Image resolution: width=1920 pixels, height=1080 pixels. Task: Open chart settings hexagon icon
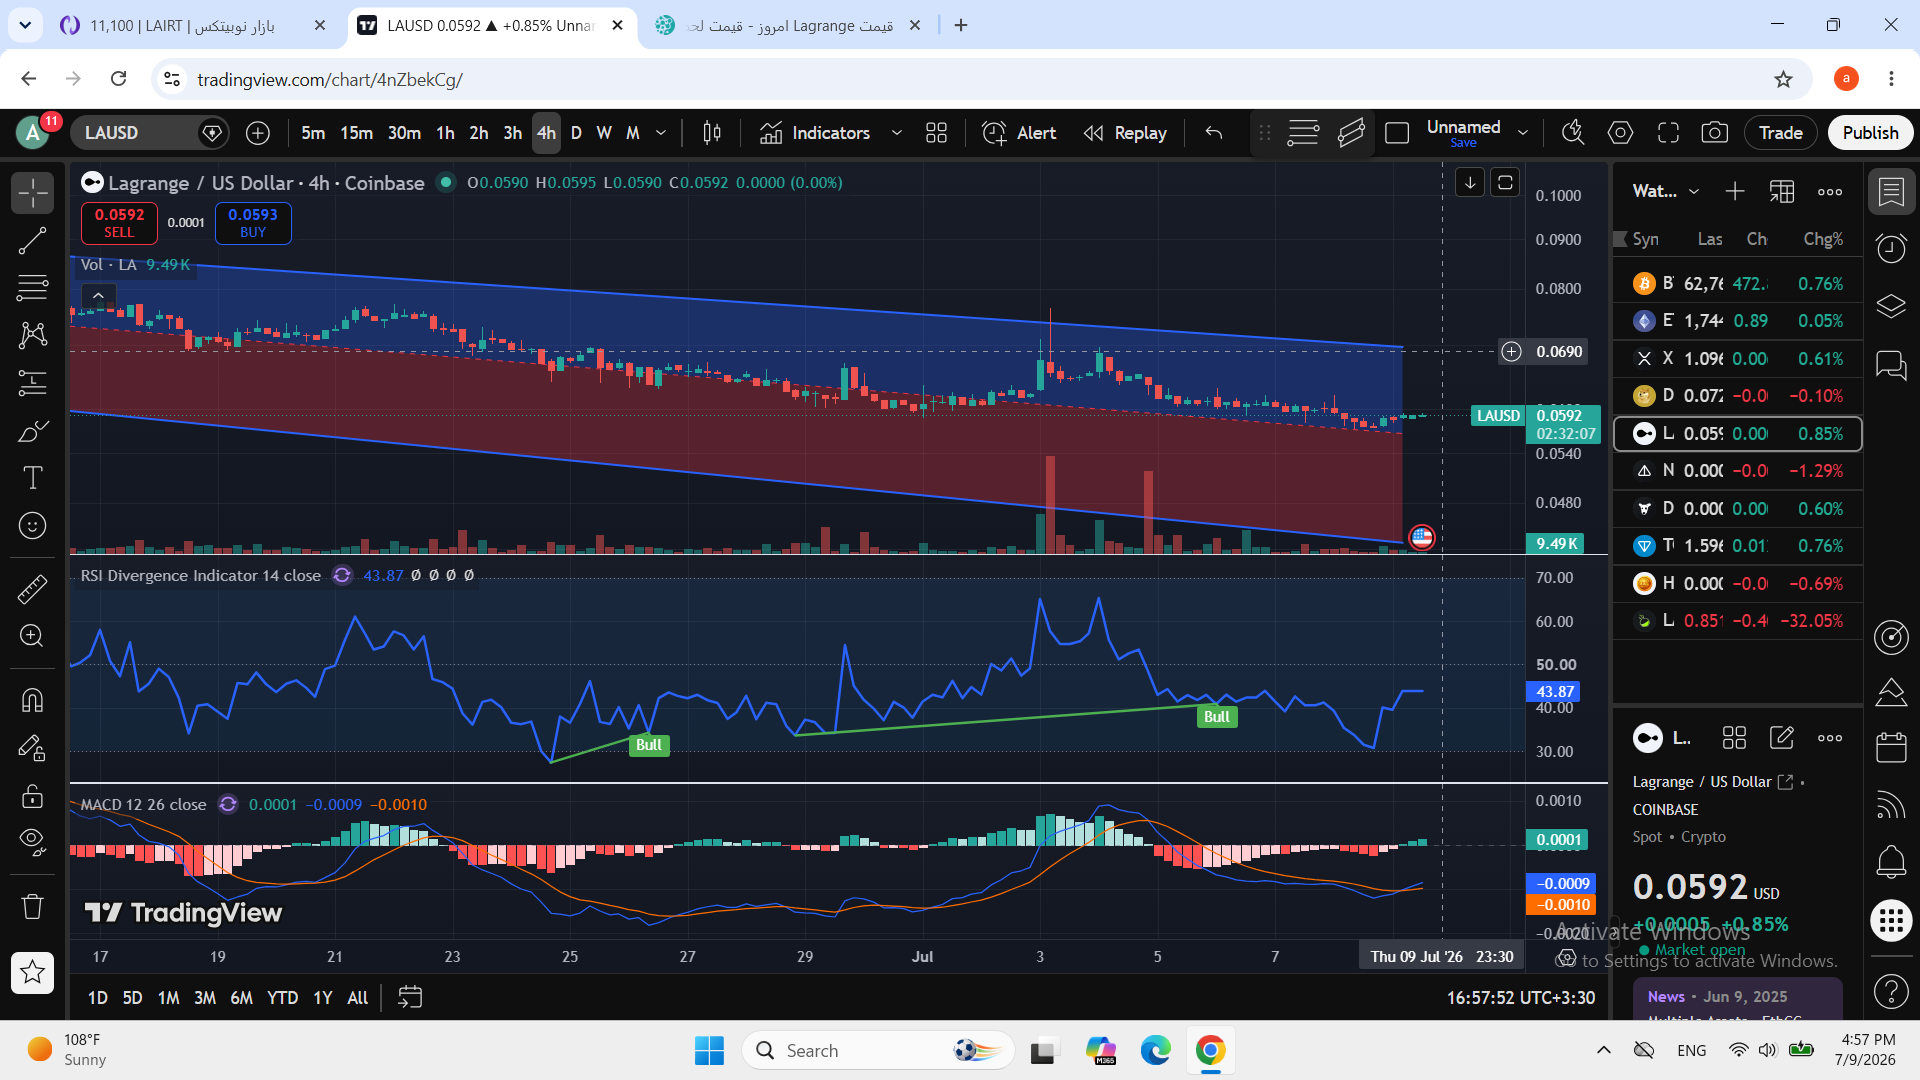(1620, 133)
